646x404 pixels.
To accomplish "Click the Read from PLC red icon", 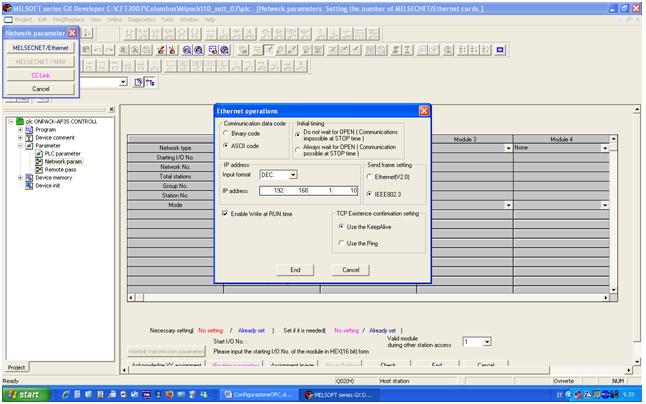I will (173, 50).
